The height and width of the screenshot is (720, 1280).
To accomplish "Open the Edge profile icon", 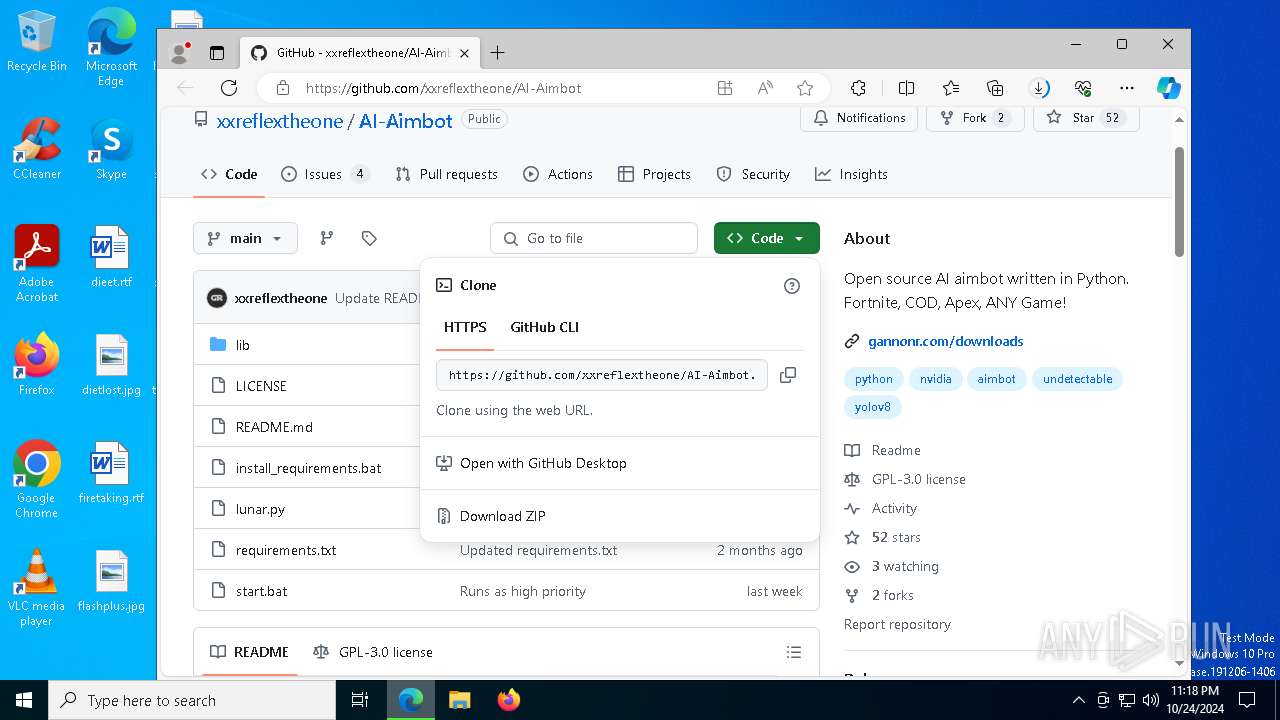I will [181, 53].
